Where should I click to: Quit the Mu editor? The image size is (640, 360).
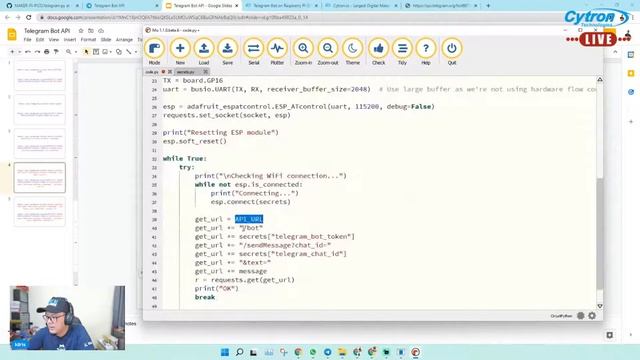[x=451, y=51]
